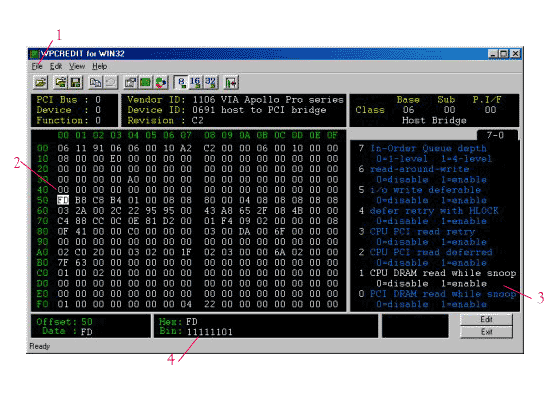Image resolution: width=550 pixels, height=400 pixels.
Task: Select hex cell E0 in row 10
Action: click(x=116, y=159)
